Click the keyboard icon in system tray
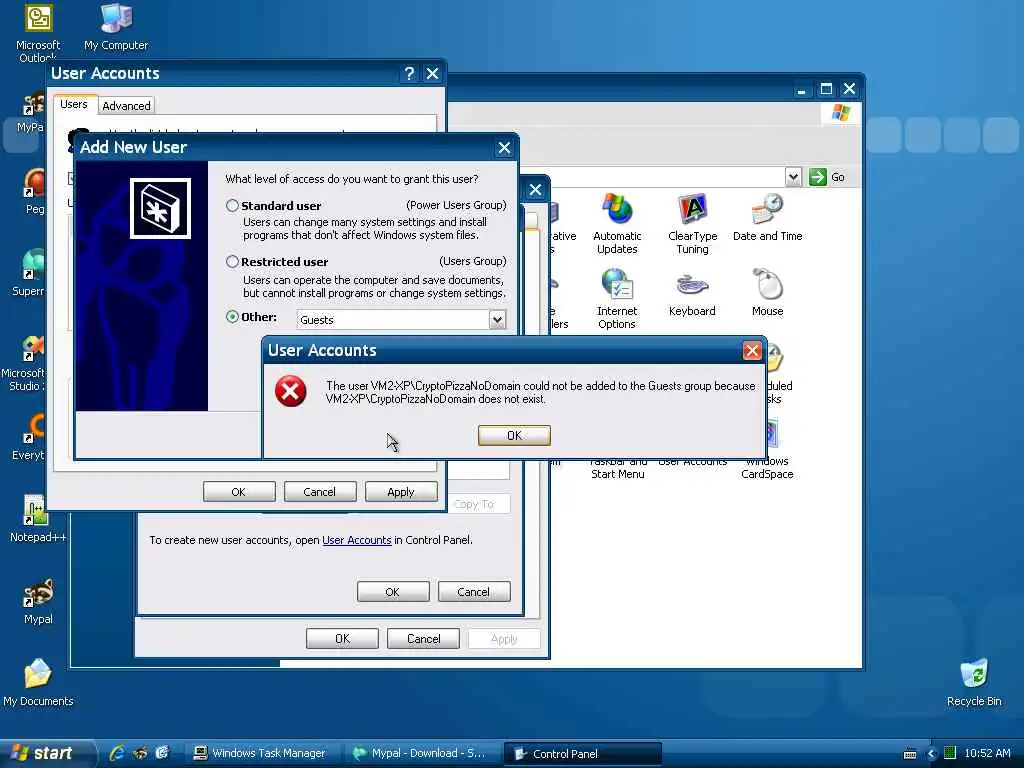The height and width of the screenshot is (768, 1024). 909,754
